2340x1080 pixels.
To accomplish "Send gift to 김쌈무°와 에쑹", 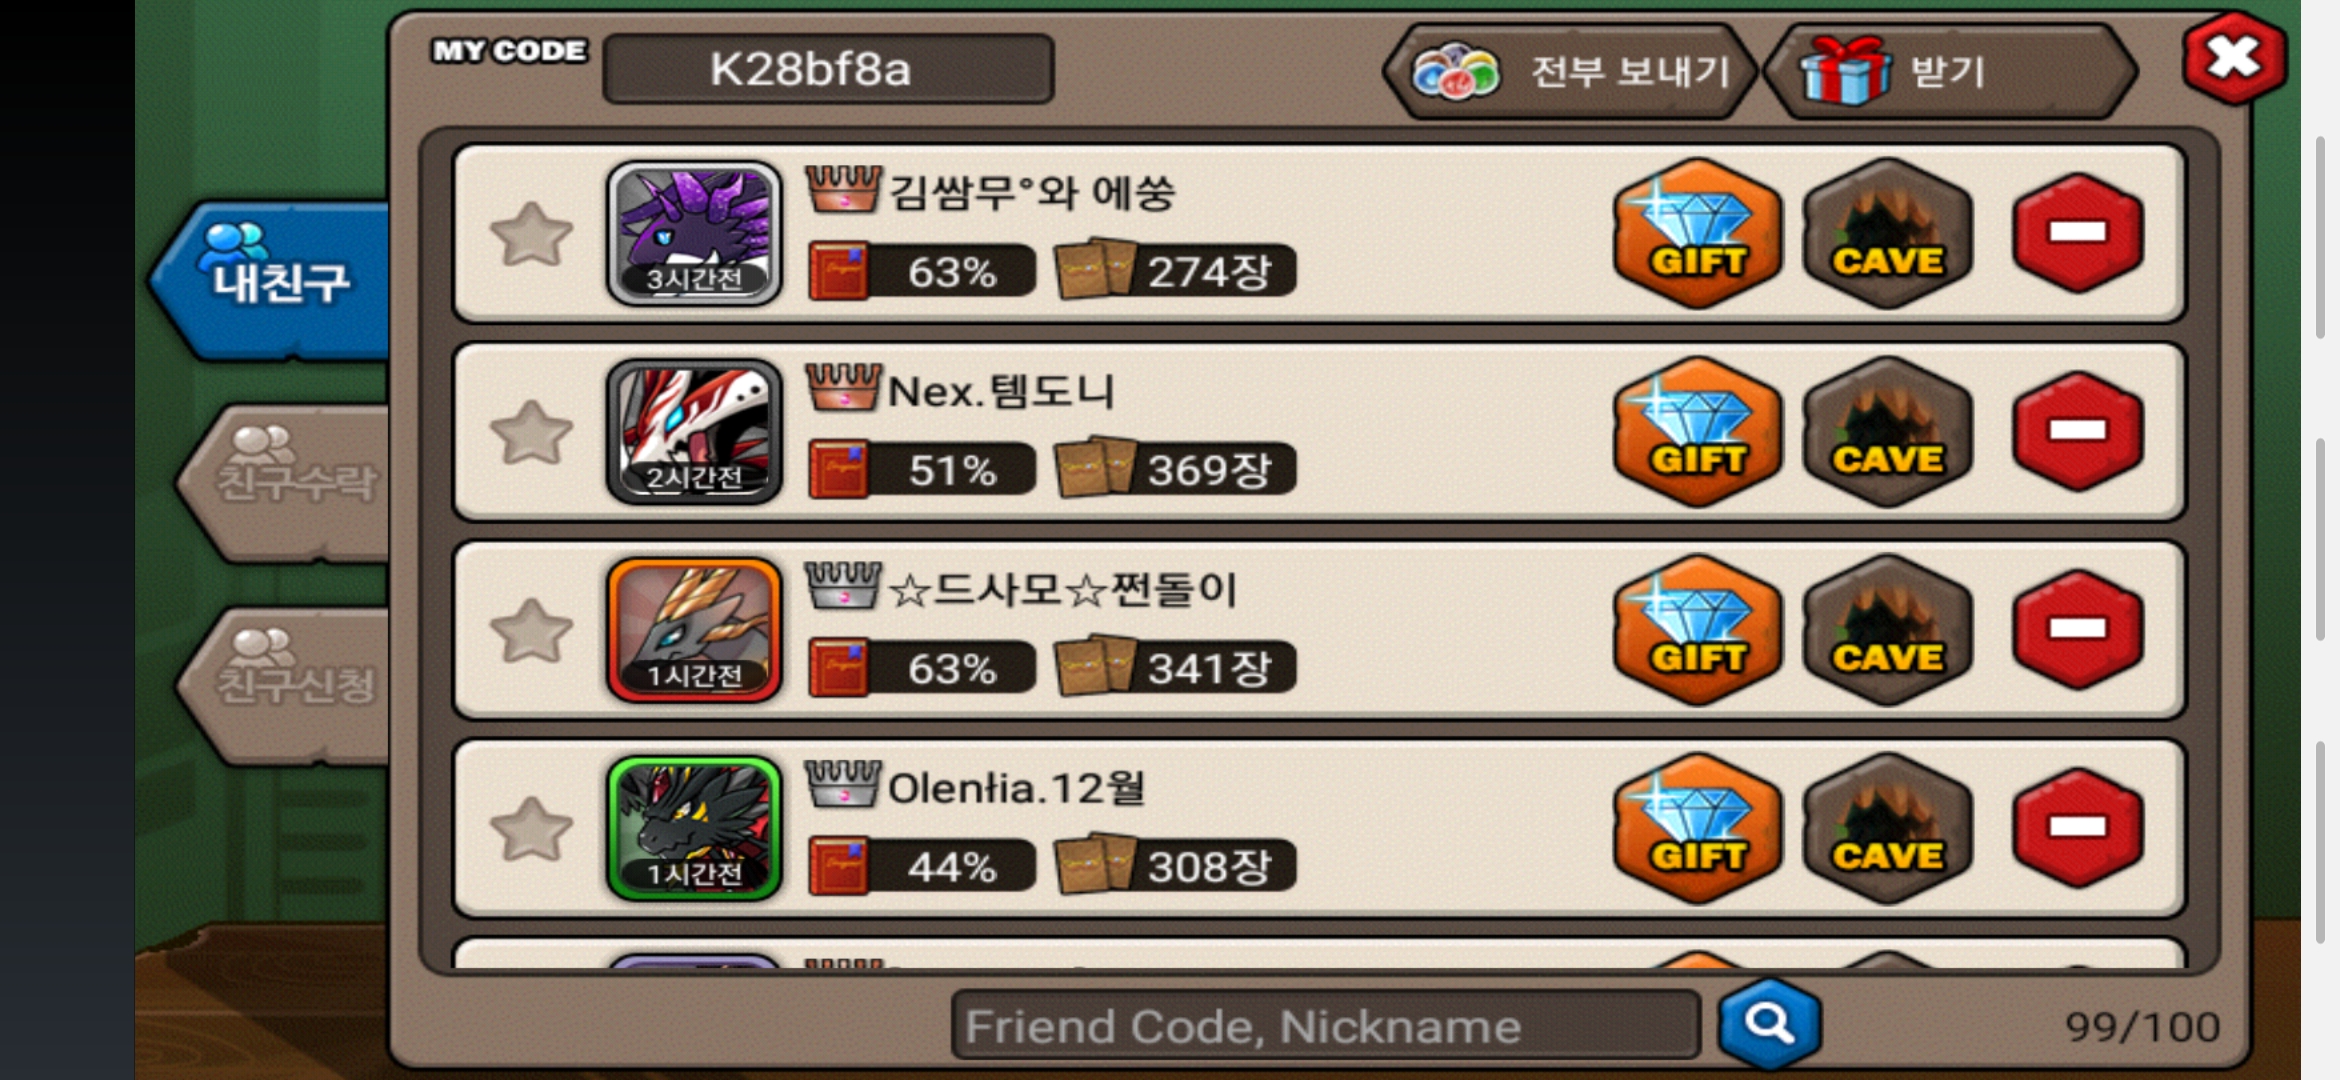I will point(1698,232).
